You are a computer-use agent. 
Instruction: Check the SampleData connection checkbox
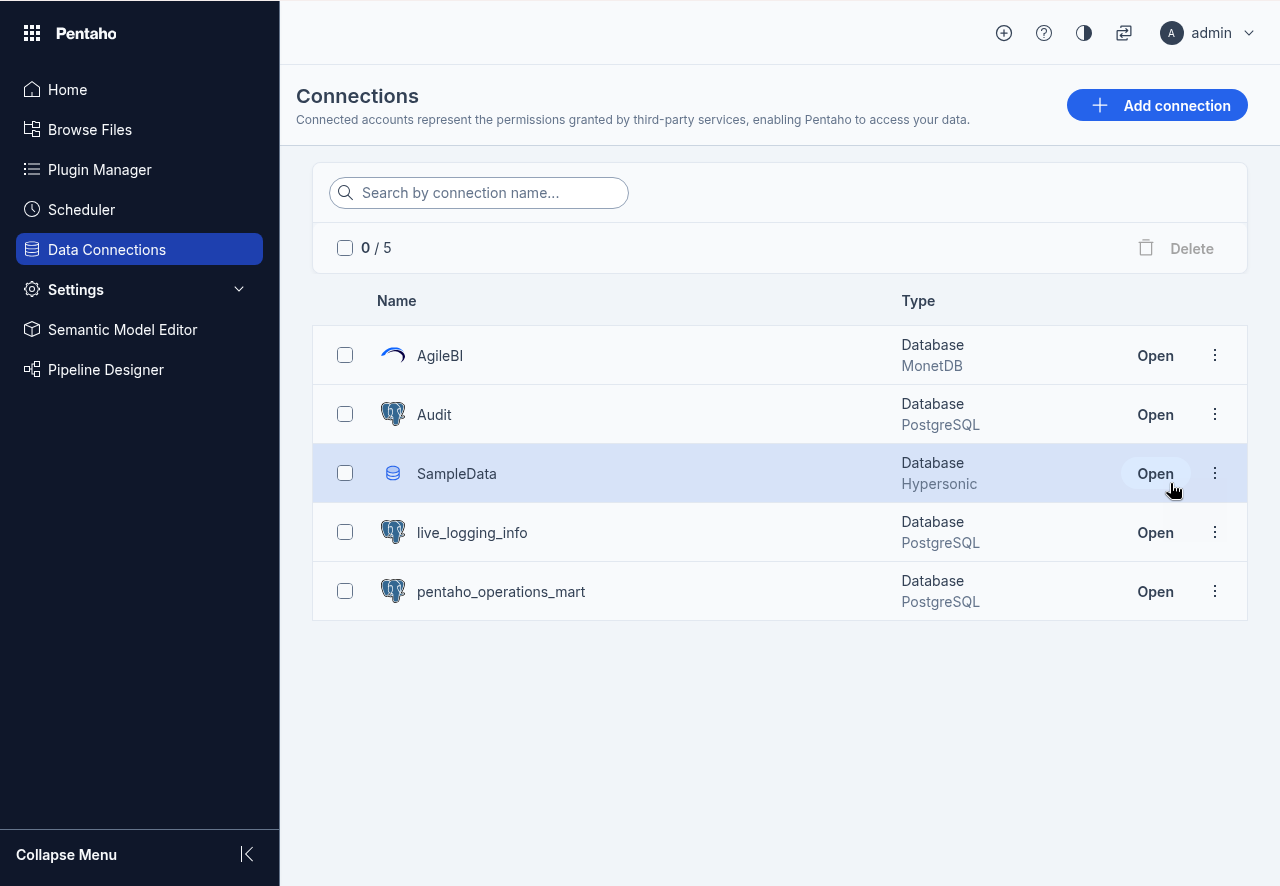point(345,473)
